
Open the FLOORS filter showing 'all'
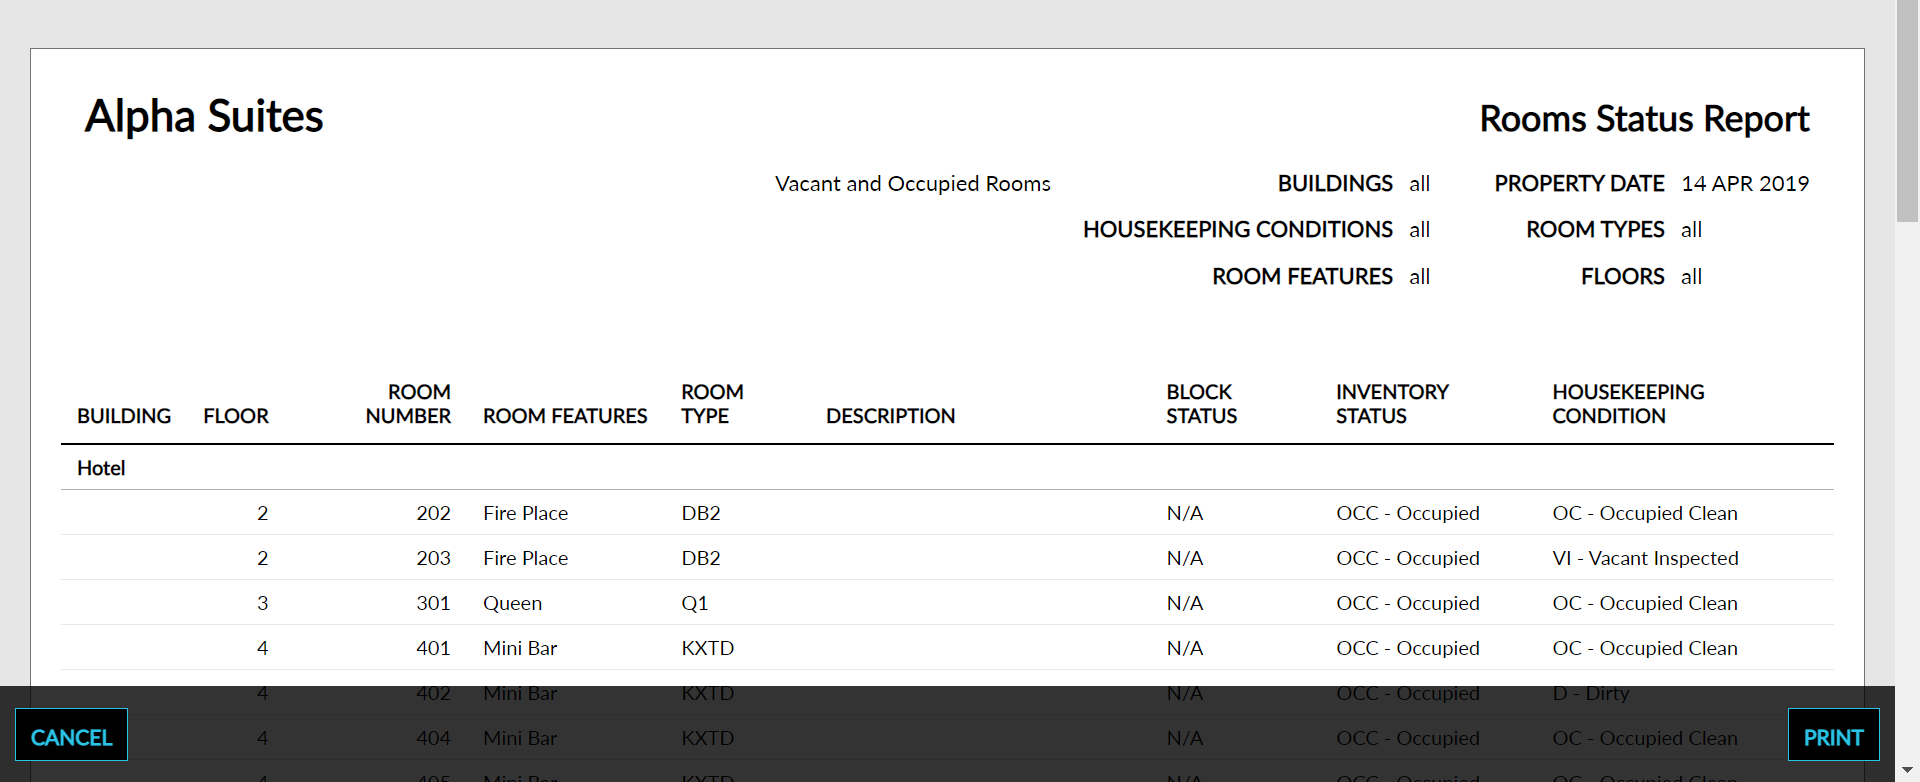(x=1690, y=276)
